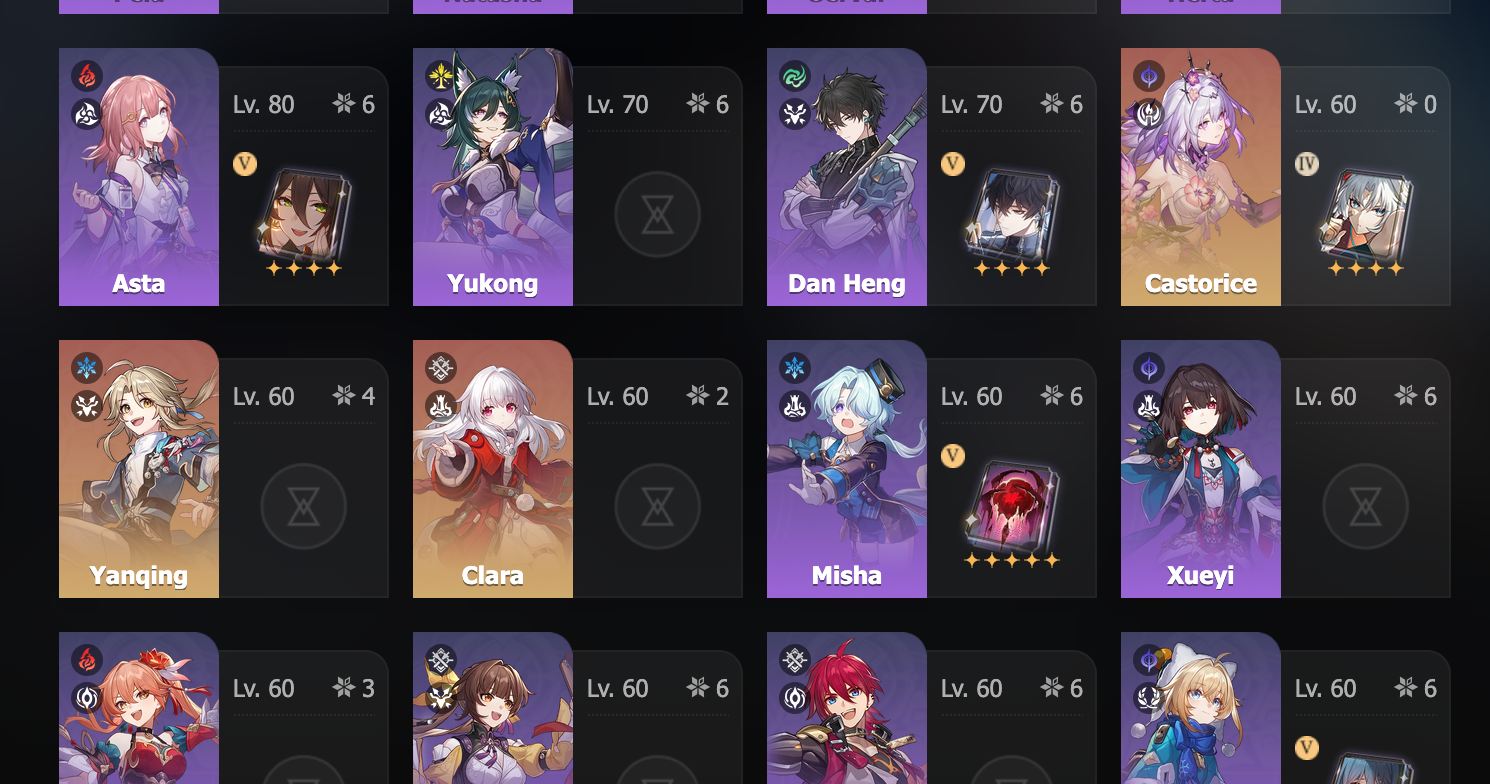
Task: Click Misha's Destruction path icon
Action: [795, 406]
